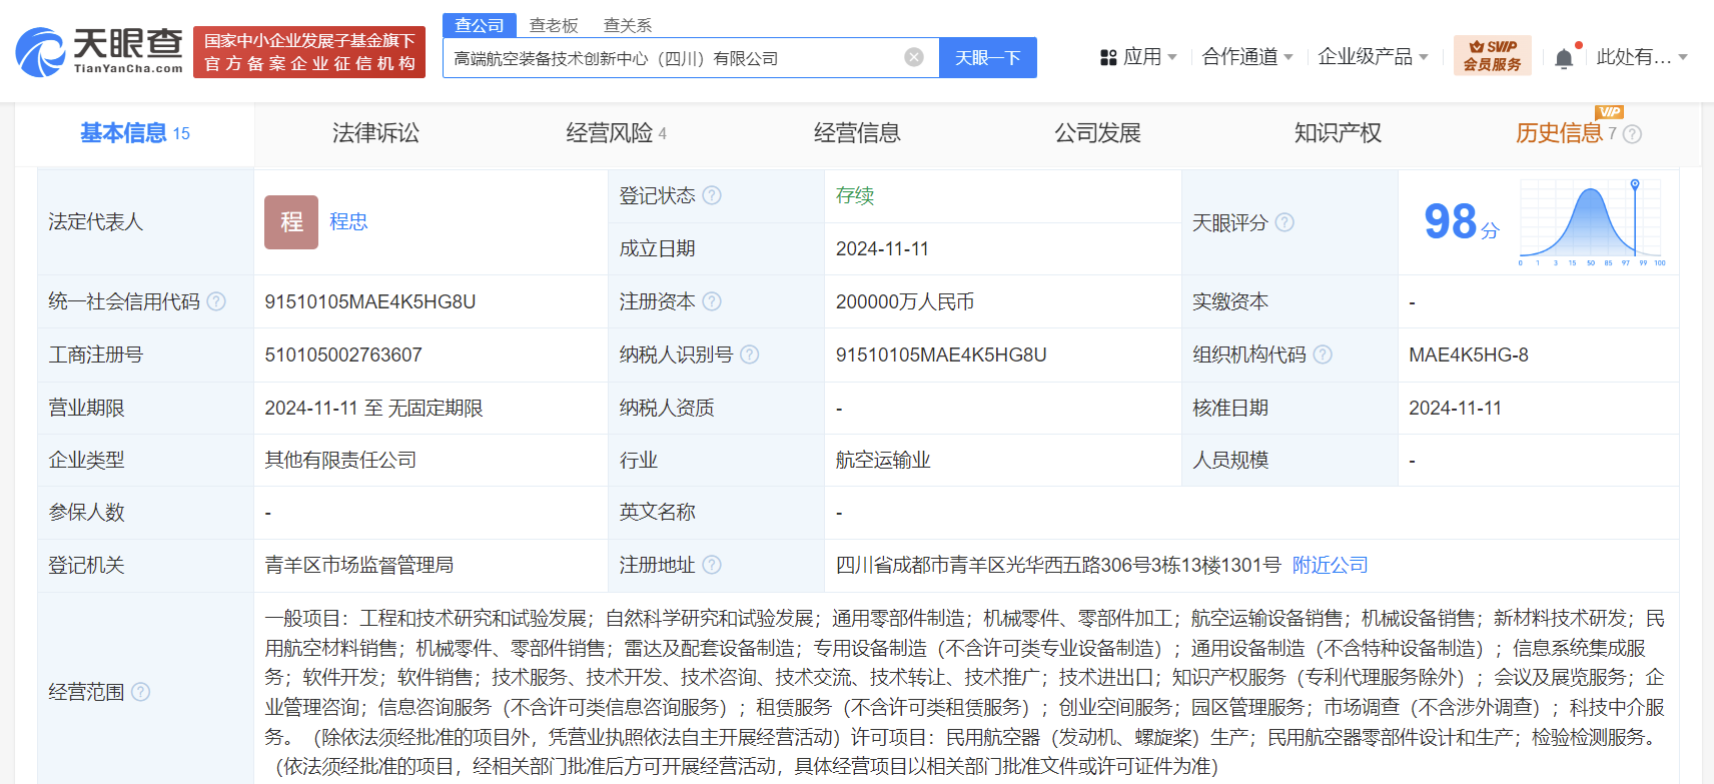The image size is (1714, 784).
Task: Click help icon beside 统一社会信用代码
Action: [x=216, y=302]
